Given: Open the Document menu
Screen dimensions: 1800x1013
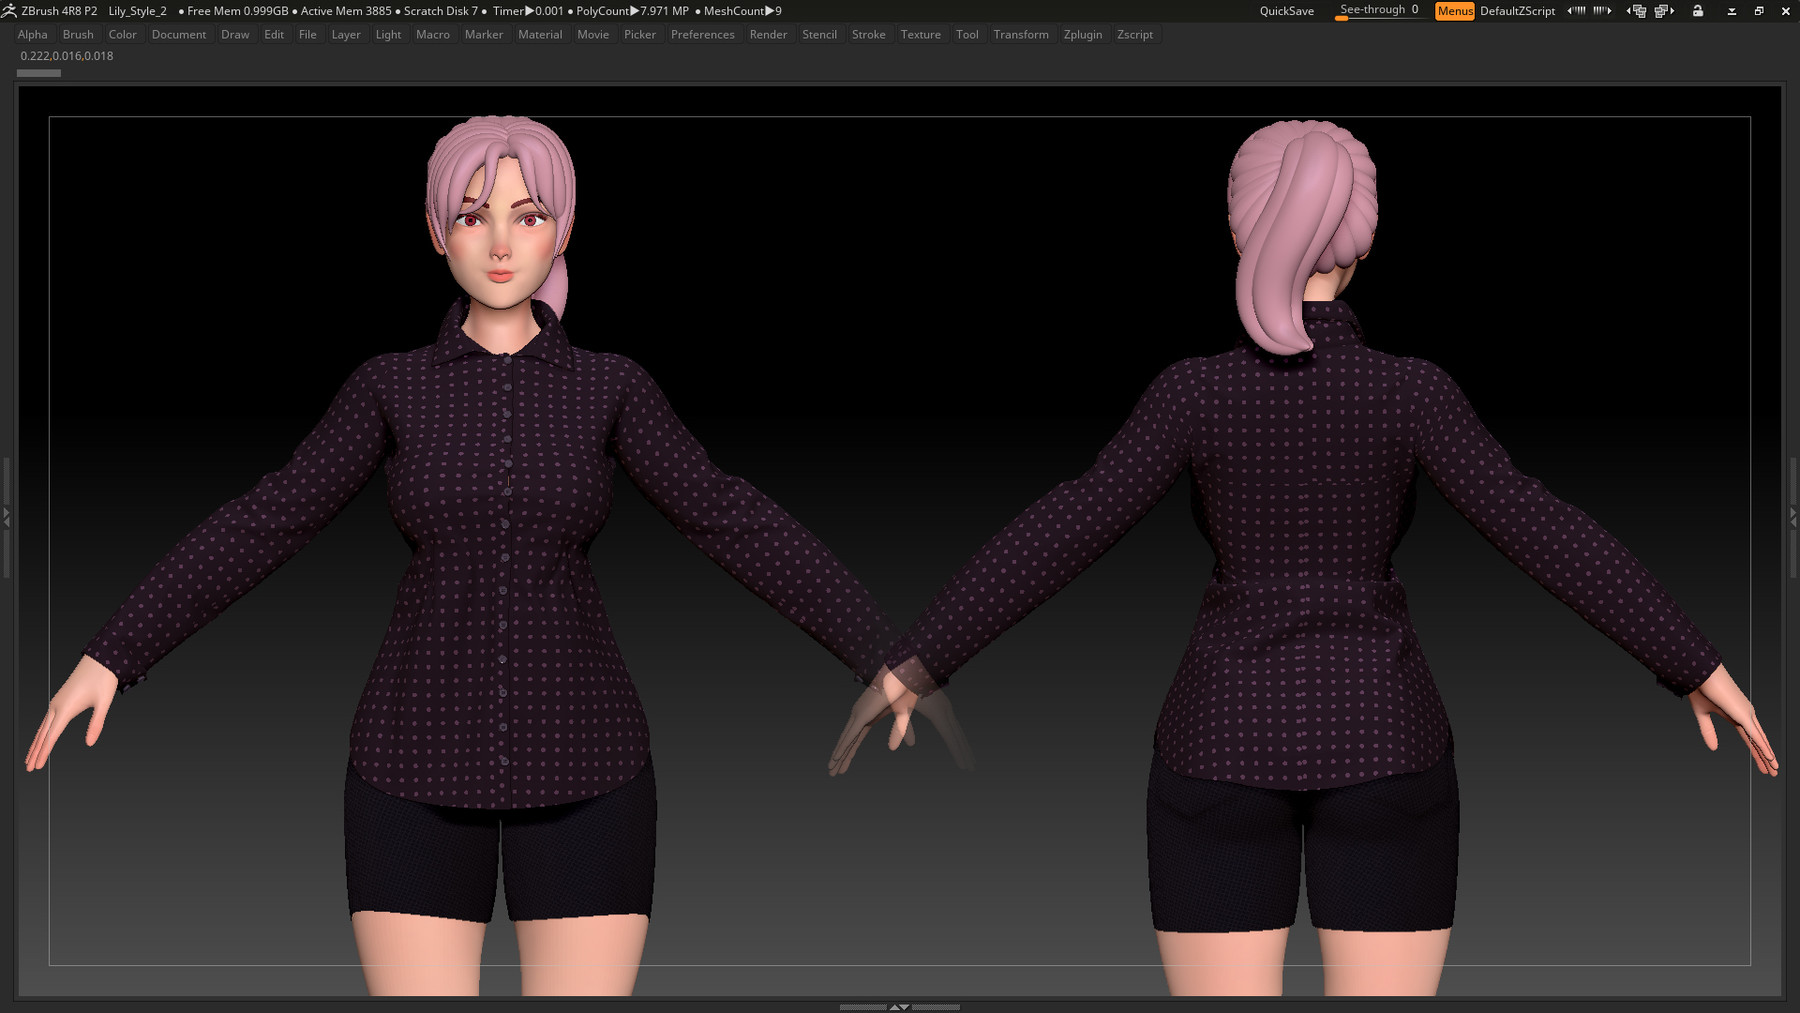Looking at the screenshot, I should pos(179,34).
